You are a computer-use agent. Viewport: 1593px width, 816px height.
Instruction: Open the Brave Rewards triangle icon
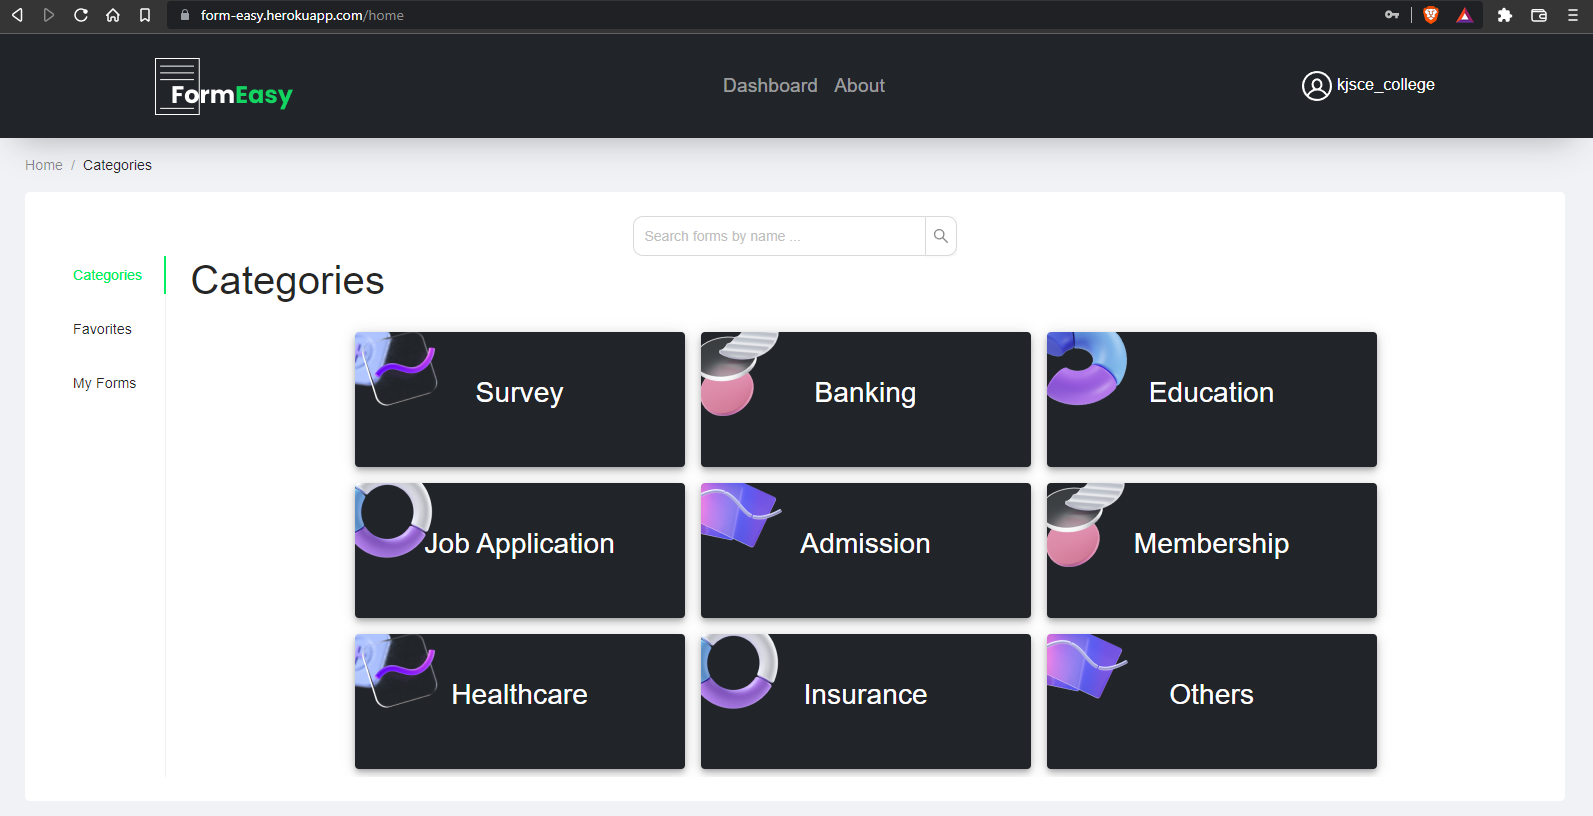click(x=1465, y=15)
